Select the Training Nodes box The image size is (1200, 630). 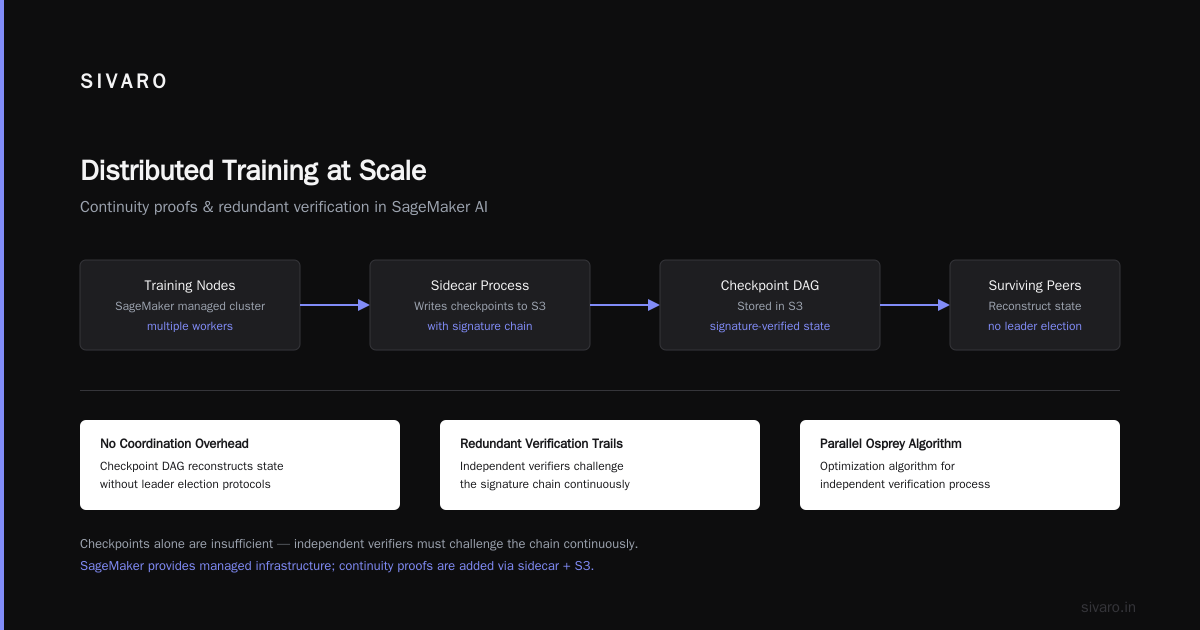tap(190, 305)
